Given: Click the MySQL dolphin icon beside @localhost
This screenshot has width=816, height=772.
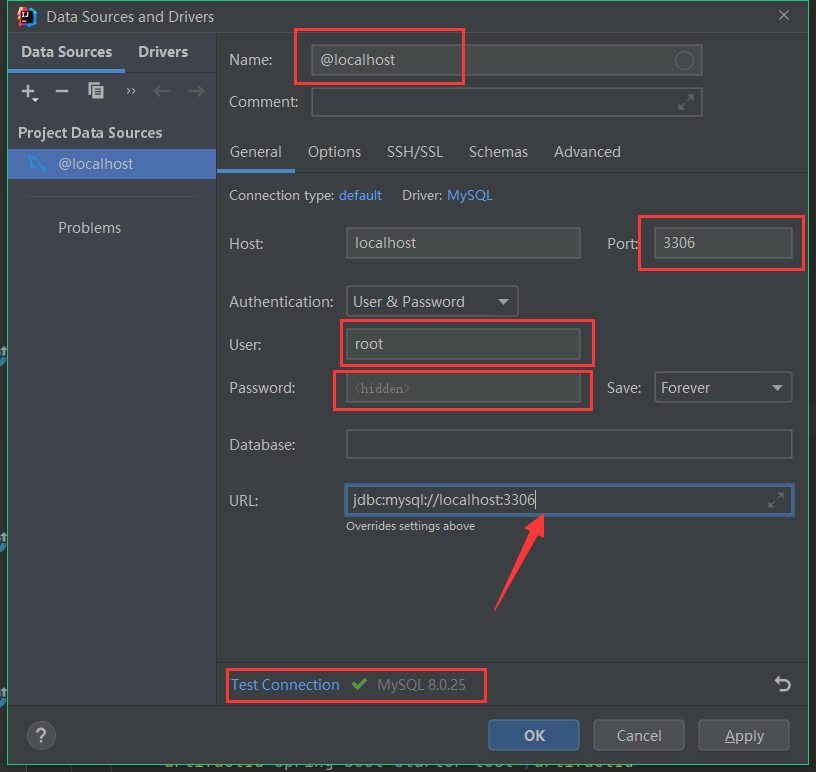Looking at the screenshot, I should pyautogui.click(x=37, y=164).
